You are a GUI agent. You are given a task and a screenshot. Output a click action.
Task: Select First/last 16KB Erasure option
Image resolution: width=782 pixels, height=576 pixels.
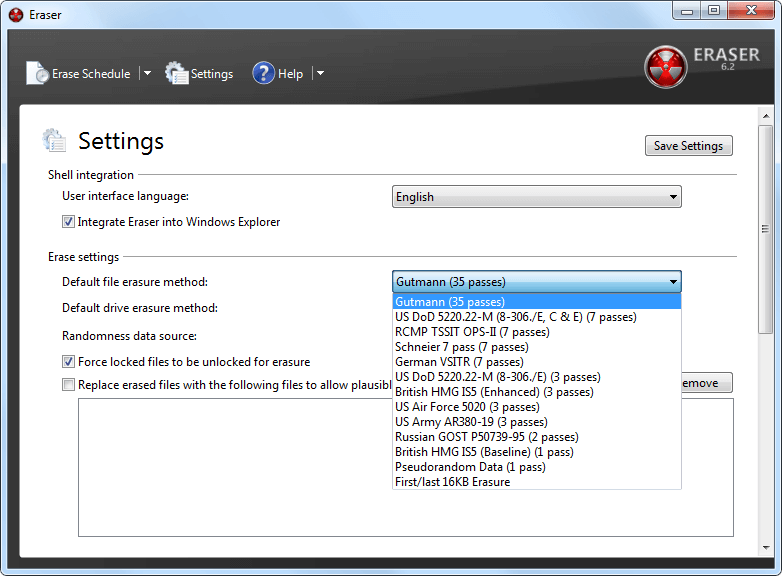(x=452, y=482)
